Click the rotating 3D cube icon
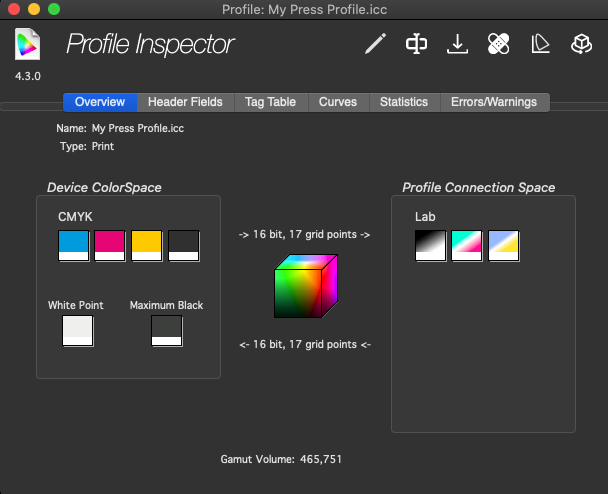 (581, 44)
